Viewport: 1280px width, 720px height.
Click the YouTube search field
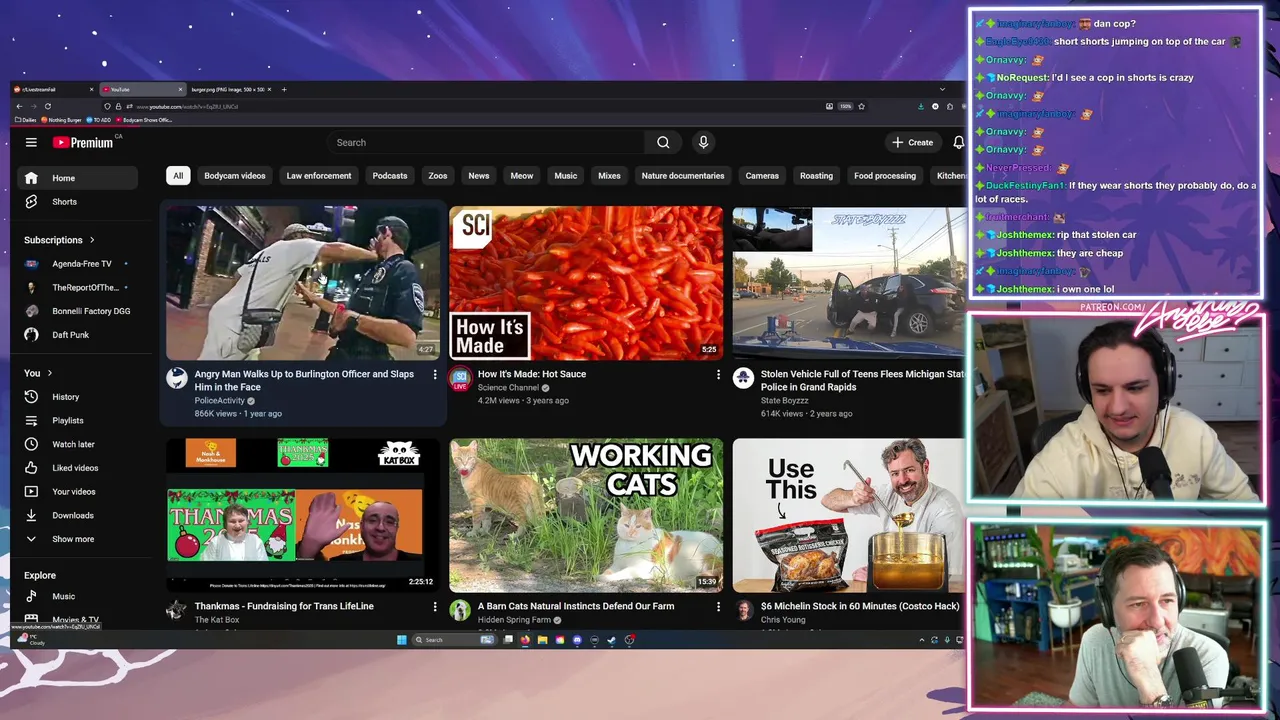pos(485,142)
